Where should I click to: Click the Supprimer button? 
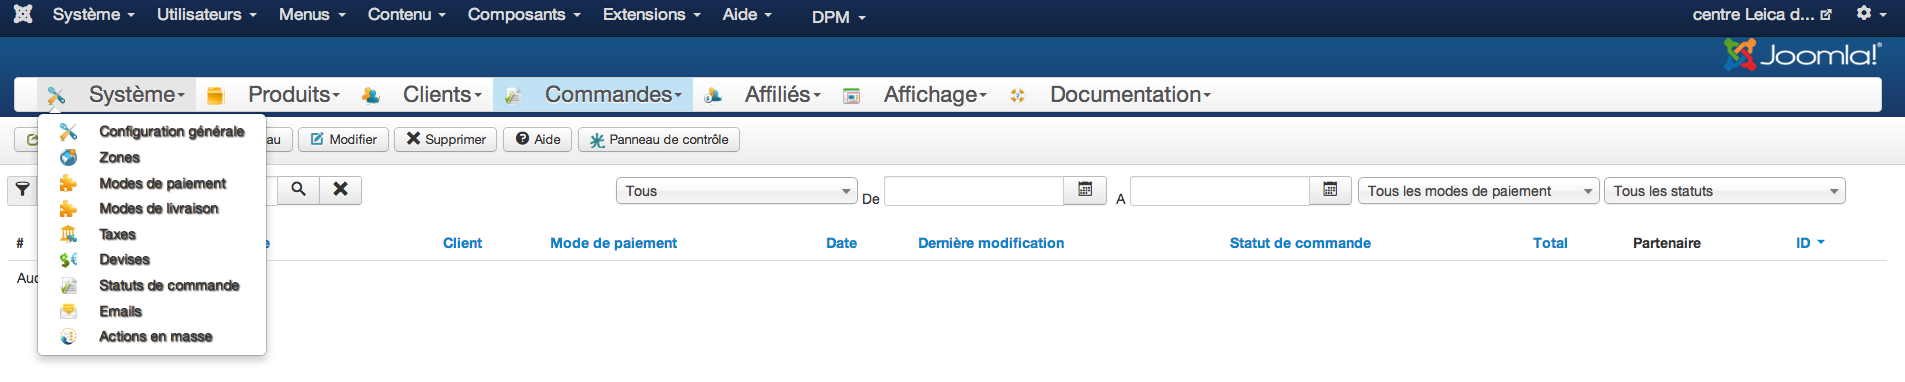[445, 139]
